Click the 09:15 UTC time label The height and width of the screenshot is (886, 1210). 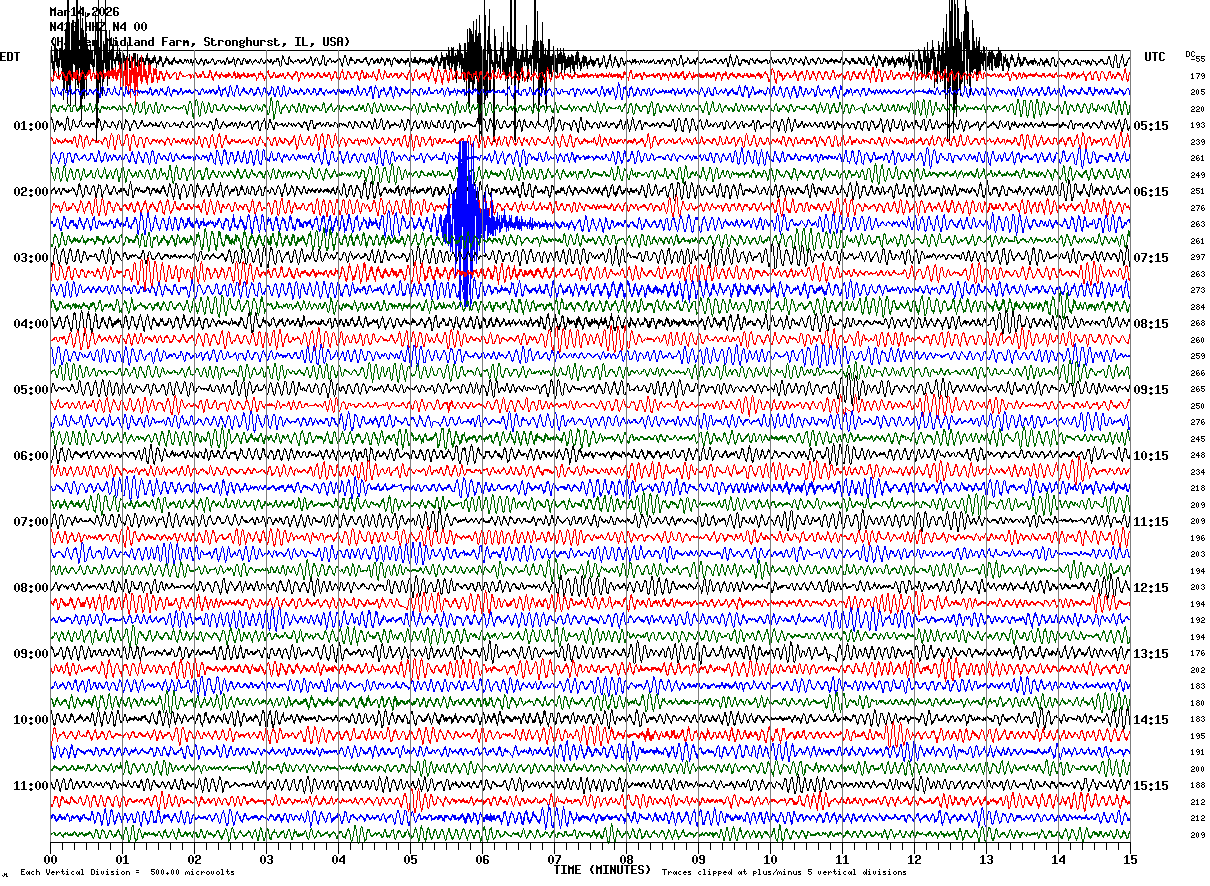pos(1151,390)
